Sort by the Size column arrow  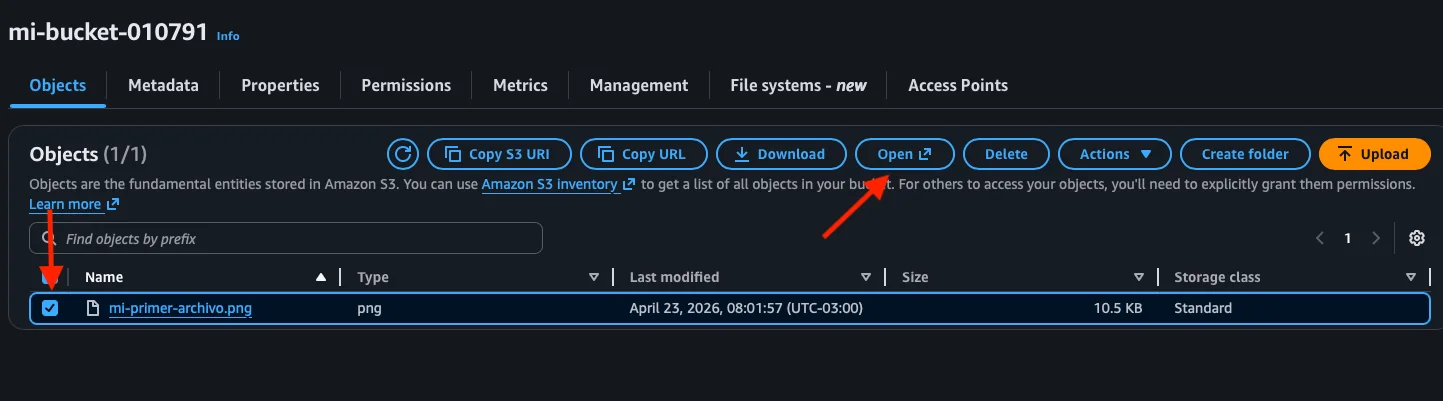point(1138,277)
